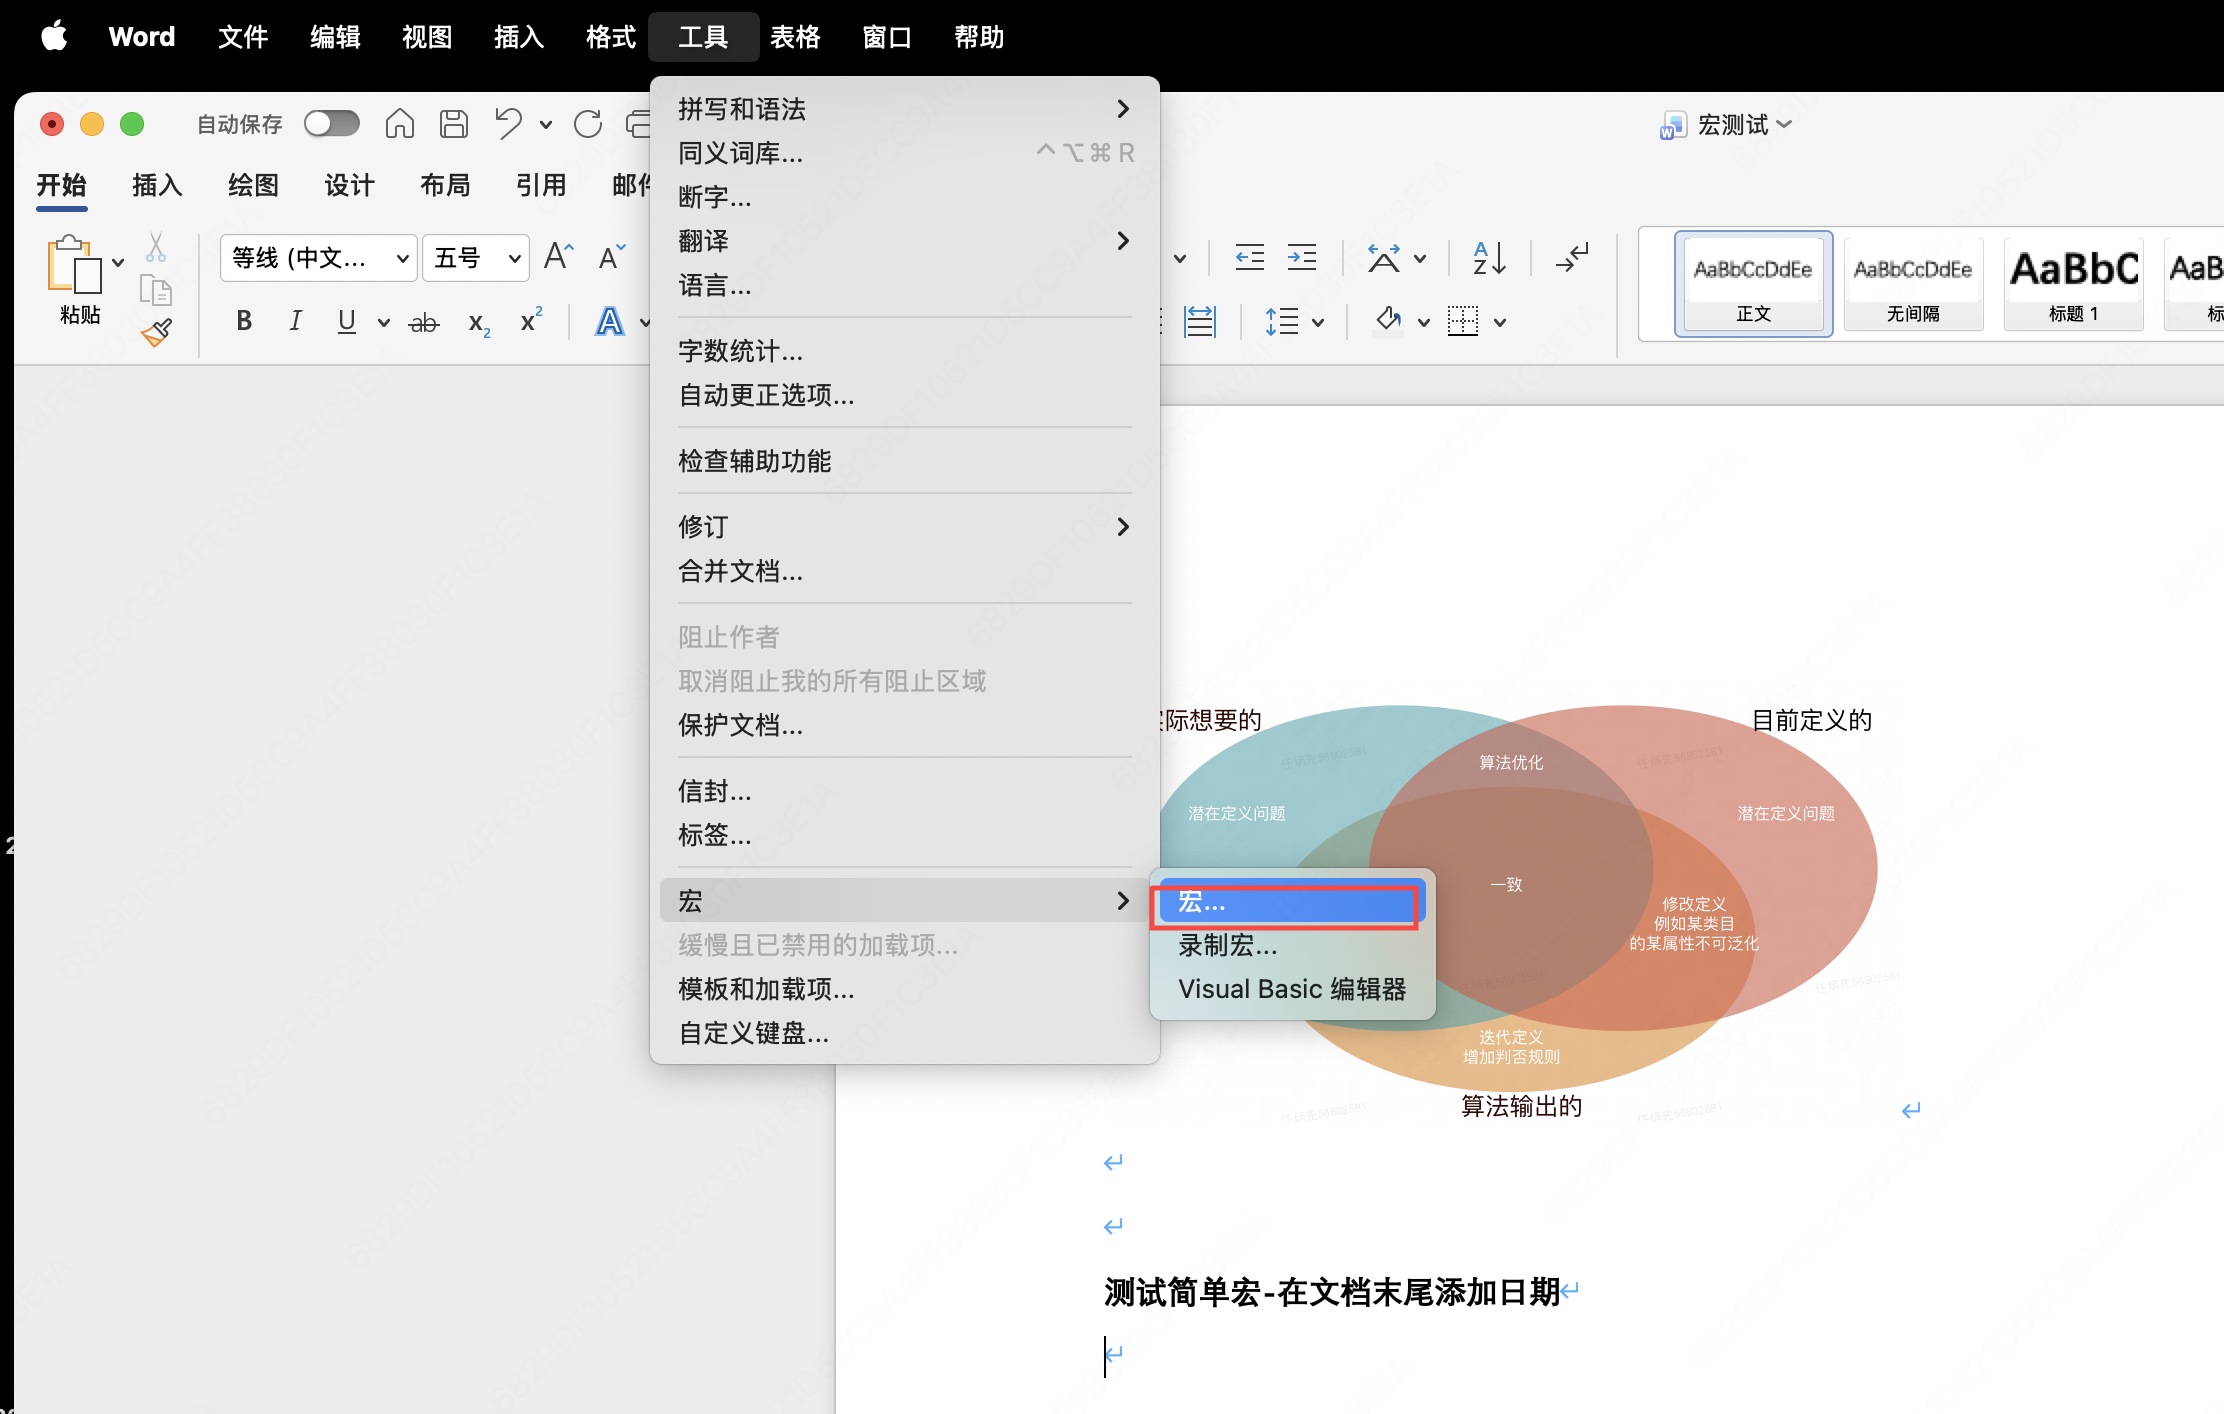Apply strikethrough text formatting

(x=424, y=322)
